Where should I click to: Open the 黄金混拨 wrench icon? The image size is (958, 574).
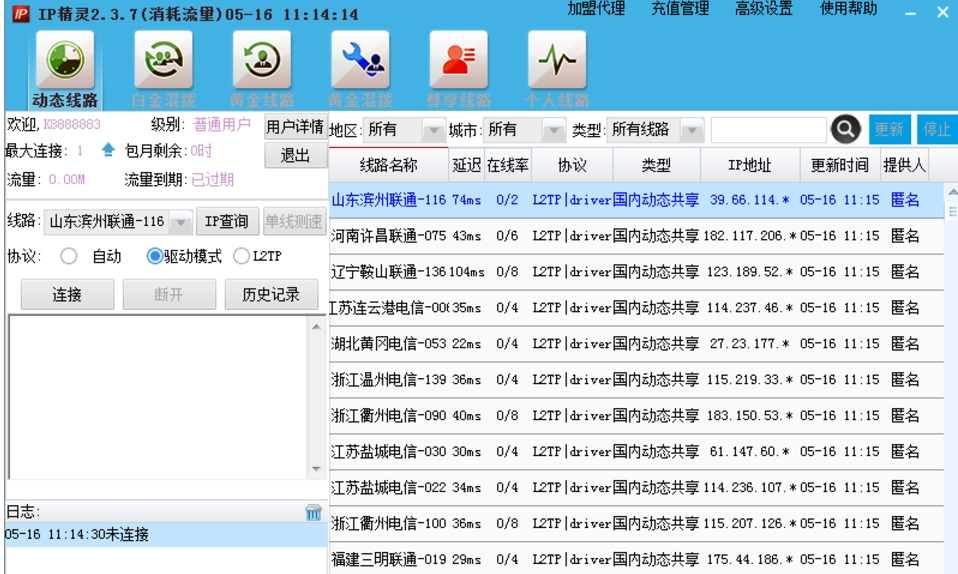[360, 61]
